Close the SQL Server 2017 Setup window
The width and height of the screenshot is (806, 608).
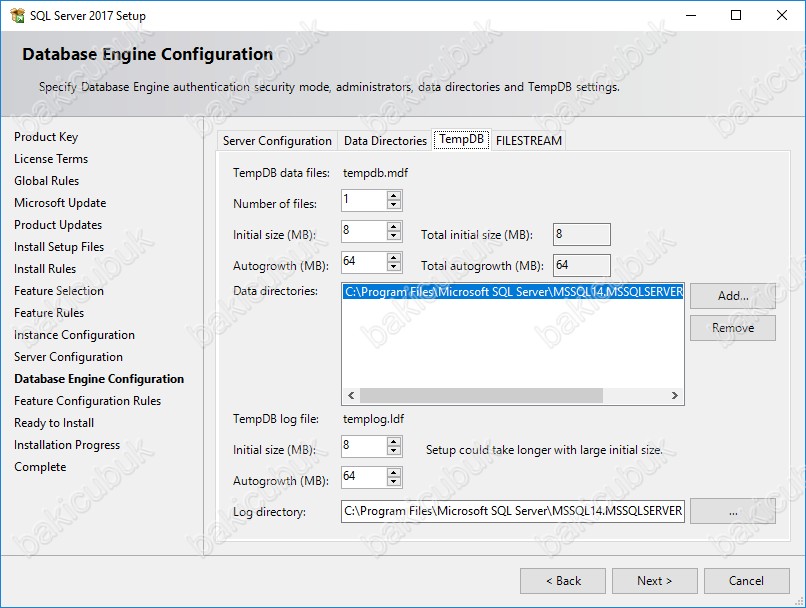pos(782,15)
